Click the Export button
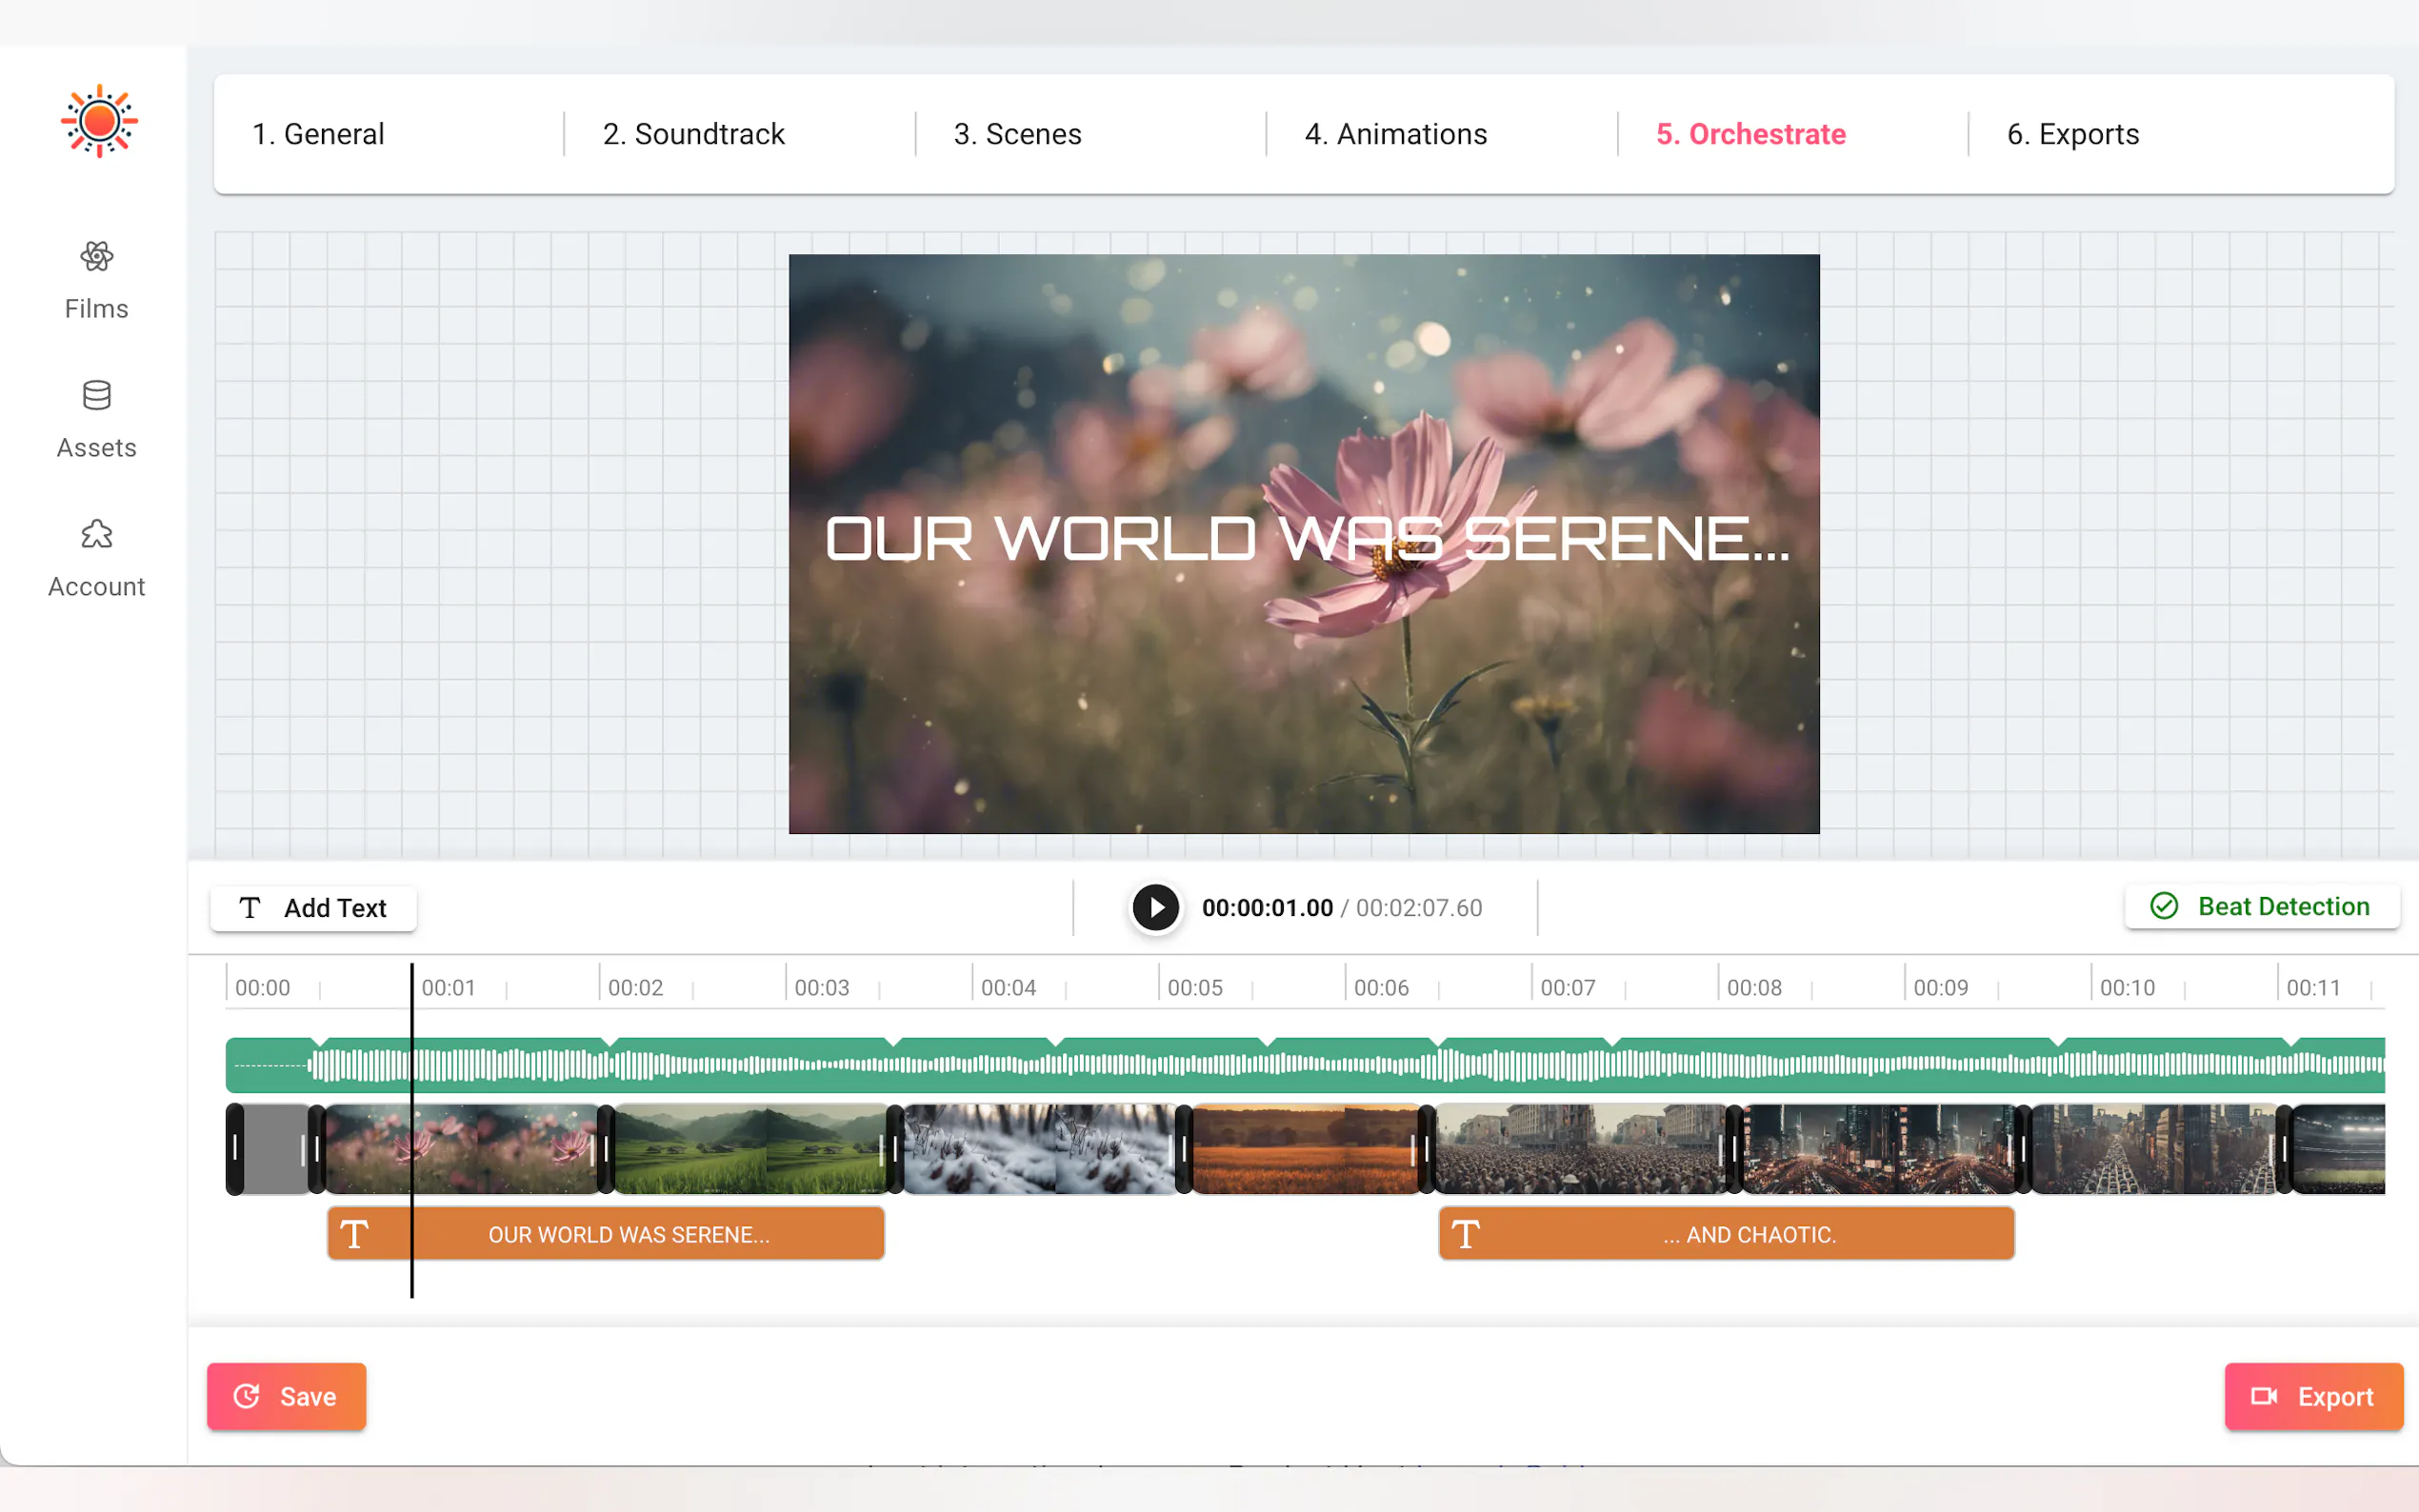This screenshot has height=1512, width=2419. point(2312,1396)
